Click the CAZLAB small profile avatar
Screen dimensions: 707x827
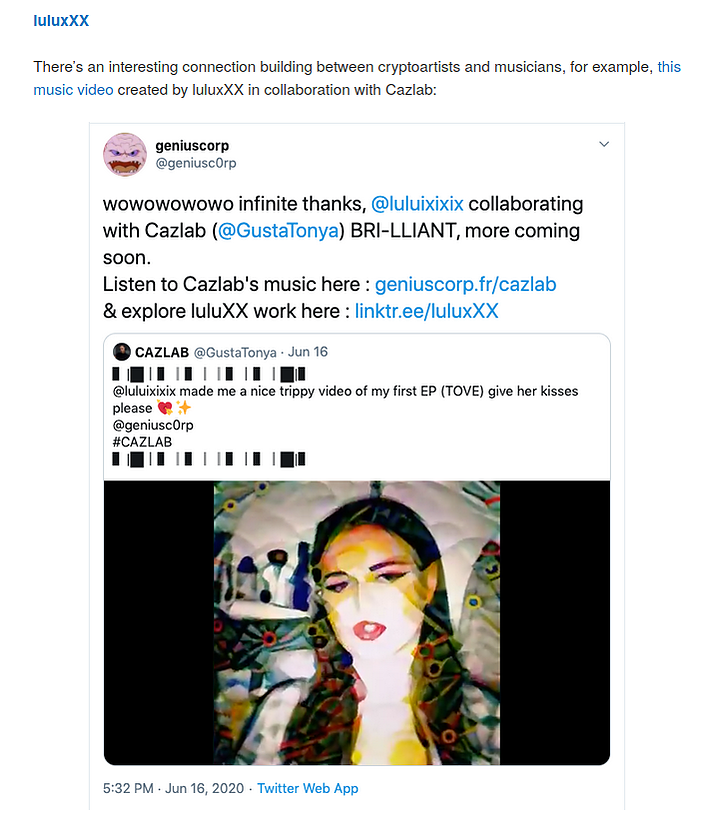(122, 352)
